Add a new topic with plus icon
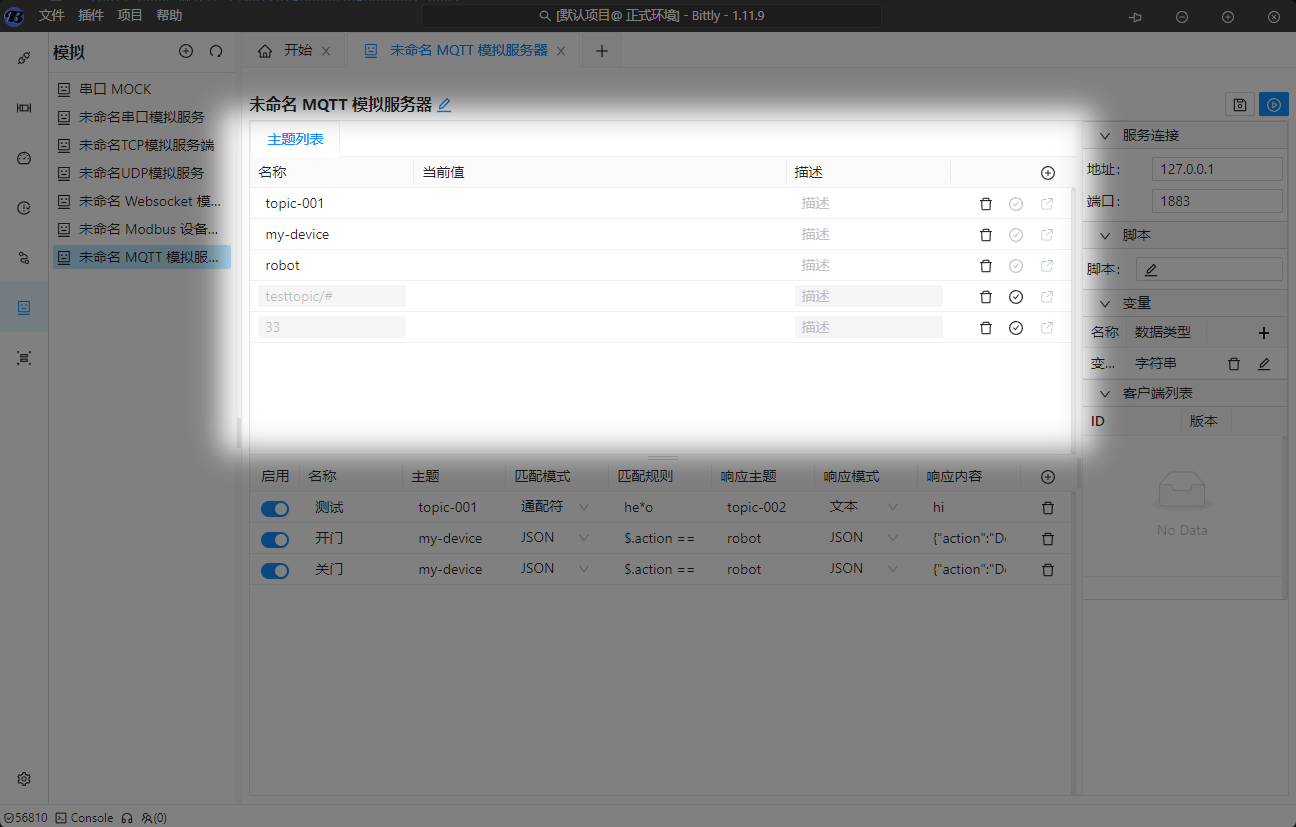Viewport: 1296px width, 827px height. 1048,173
